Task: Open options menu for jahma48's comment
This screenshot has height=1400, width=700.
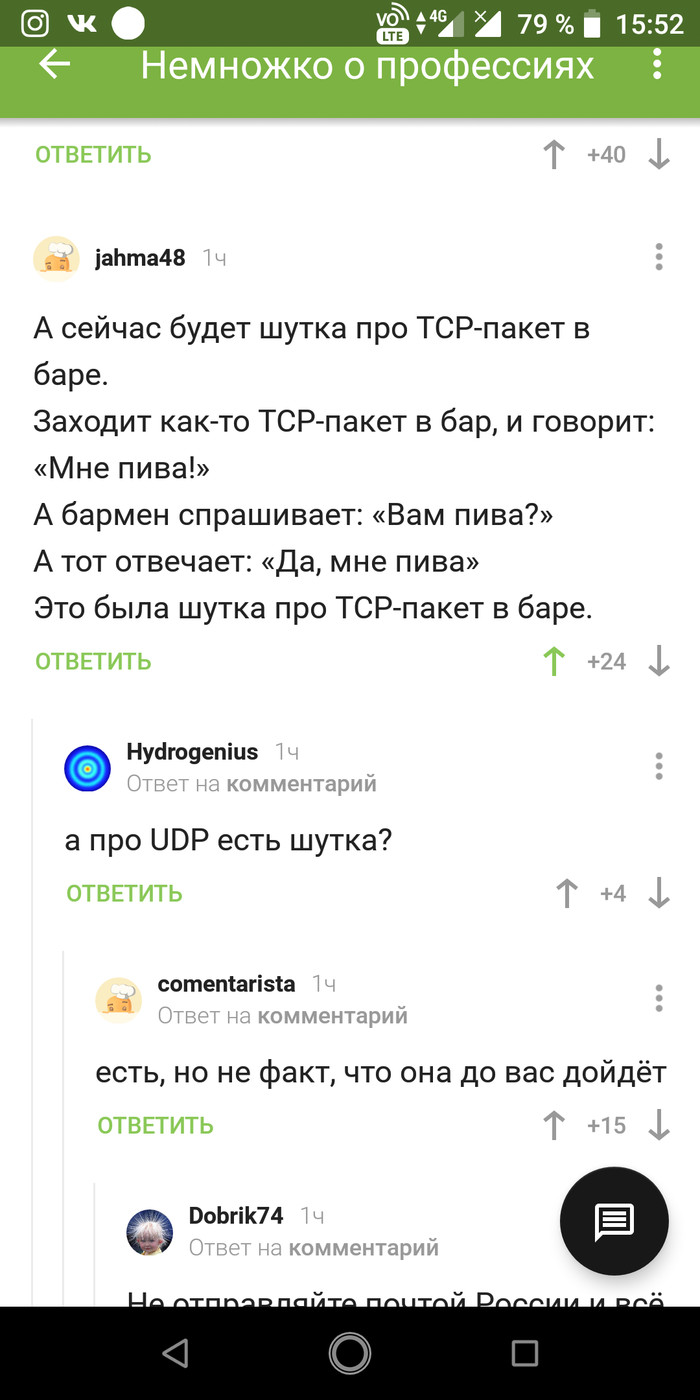Action: [659, 257]
